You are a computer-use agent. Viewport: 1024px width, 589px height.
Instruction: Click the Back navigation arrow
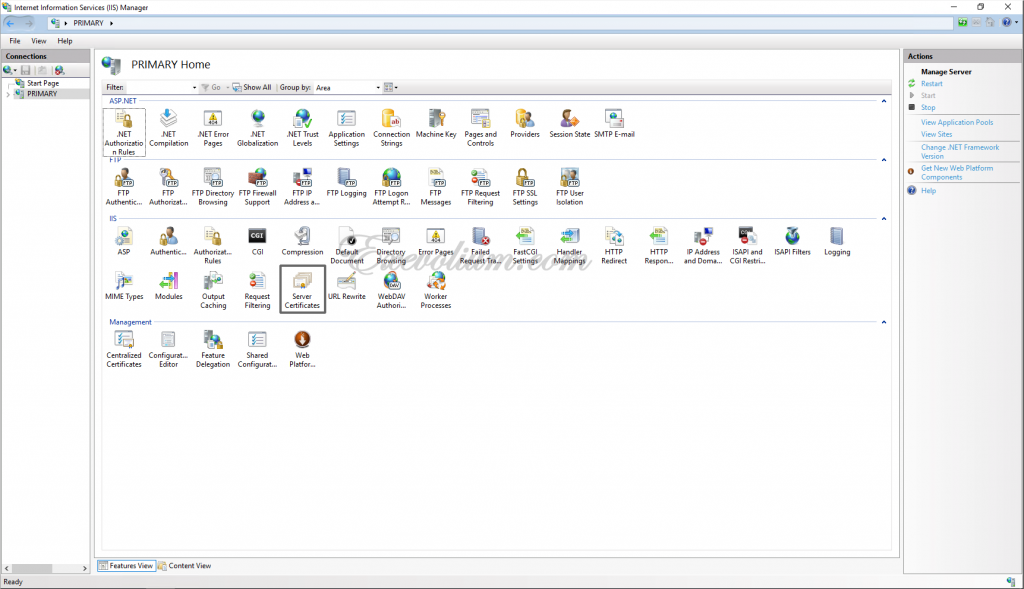[x=11, y=23]
